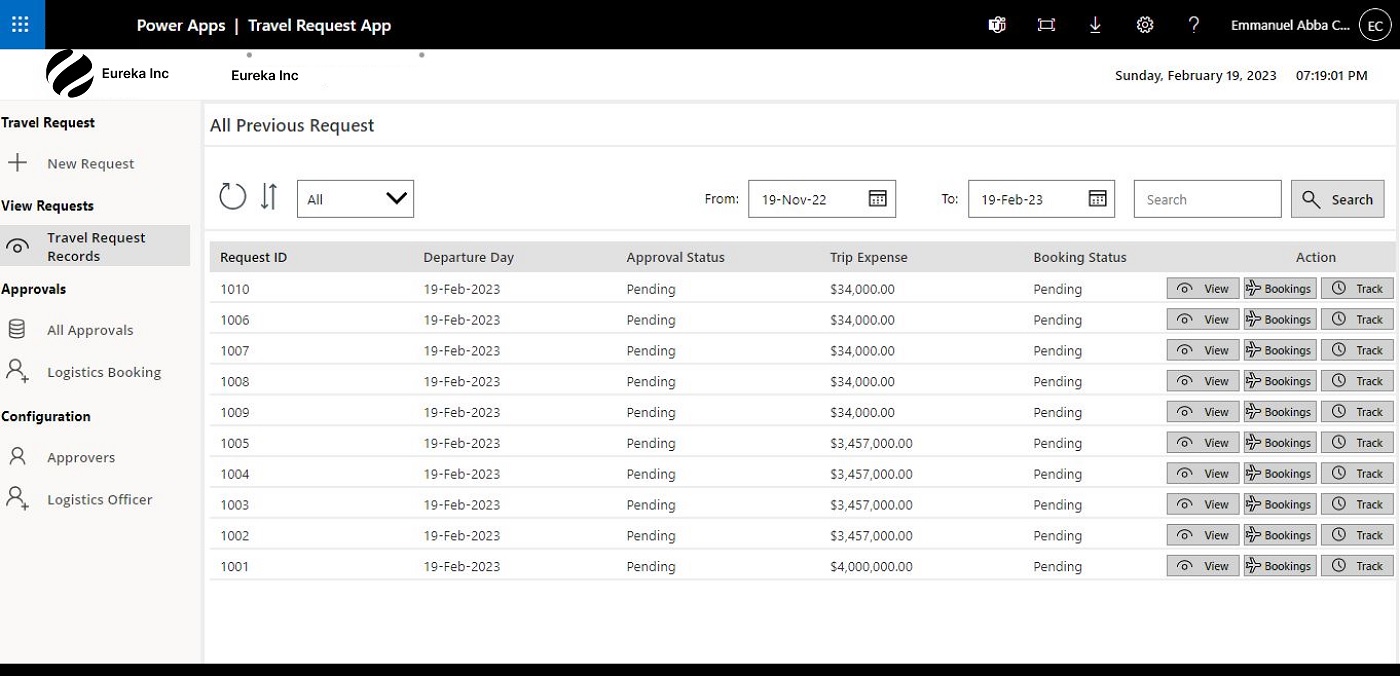Click the fit-to-screen icon in header
Screen dimensions: 1400x676
click(1046, 25)
